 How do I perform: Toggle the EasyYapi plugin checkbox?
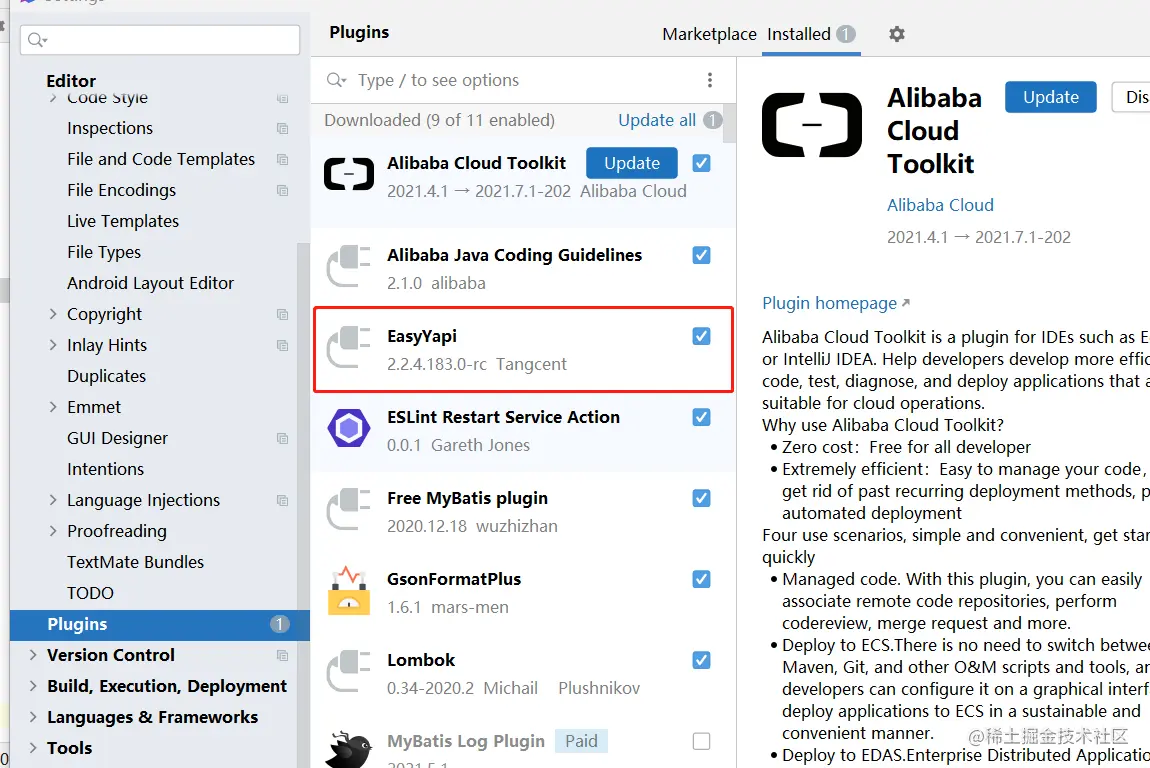(x=701, y=336)
